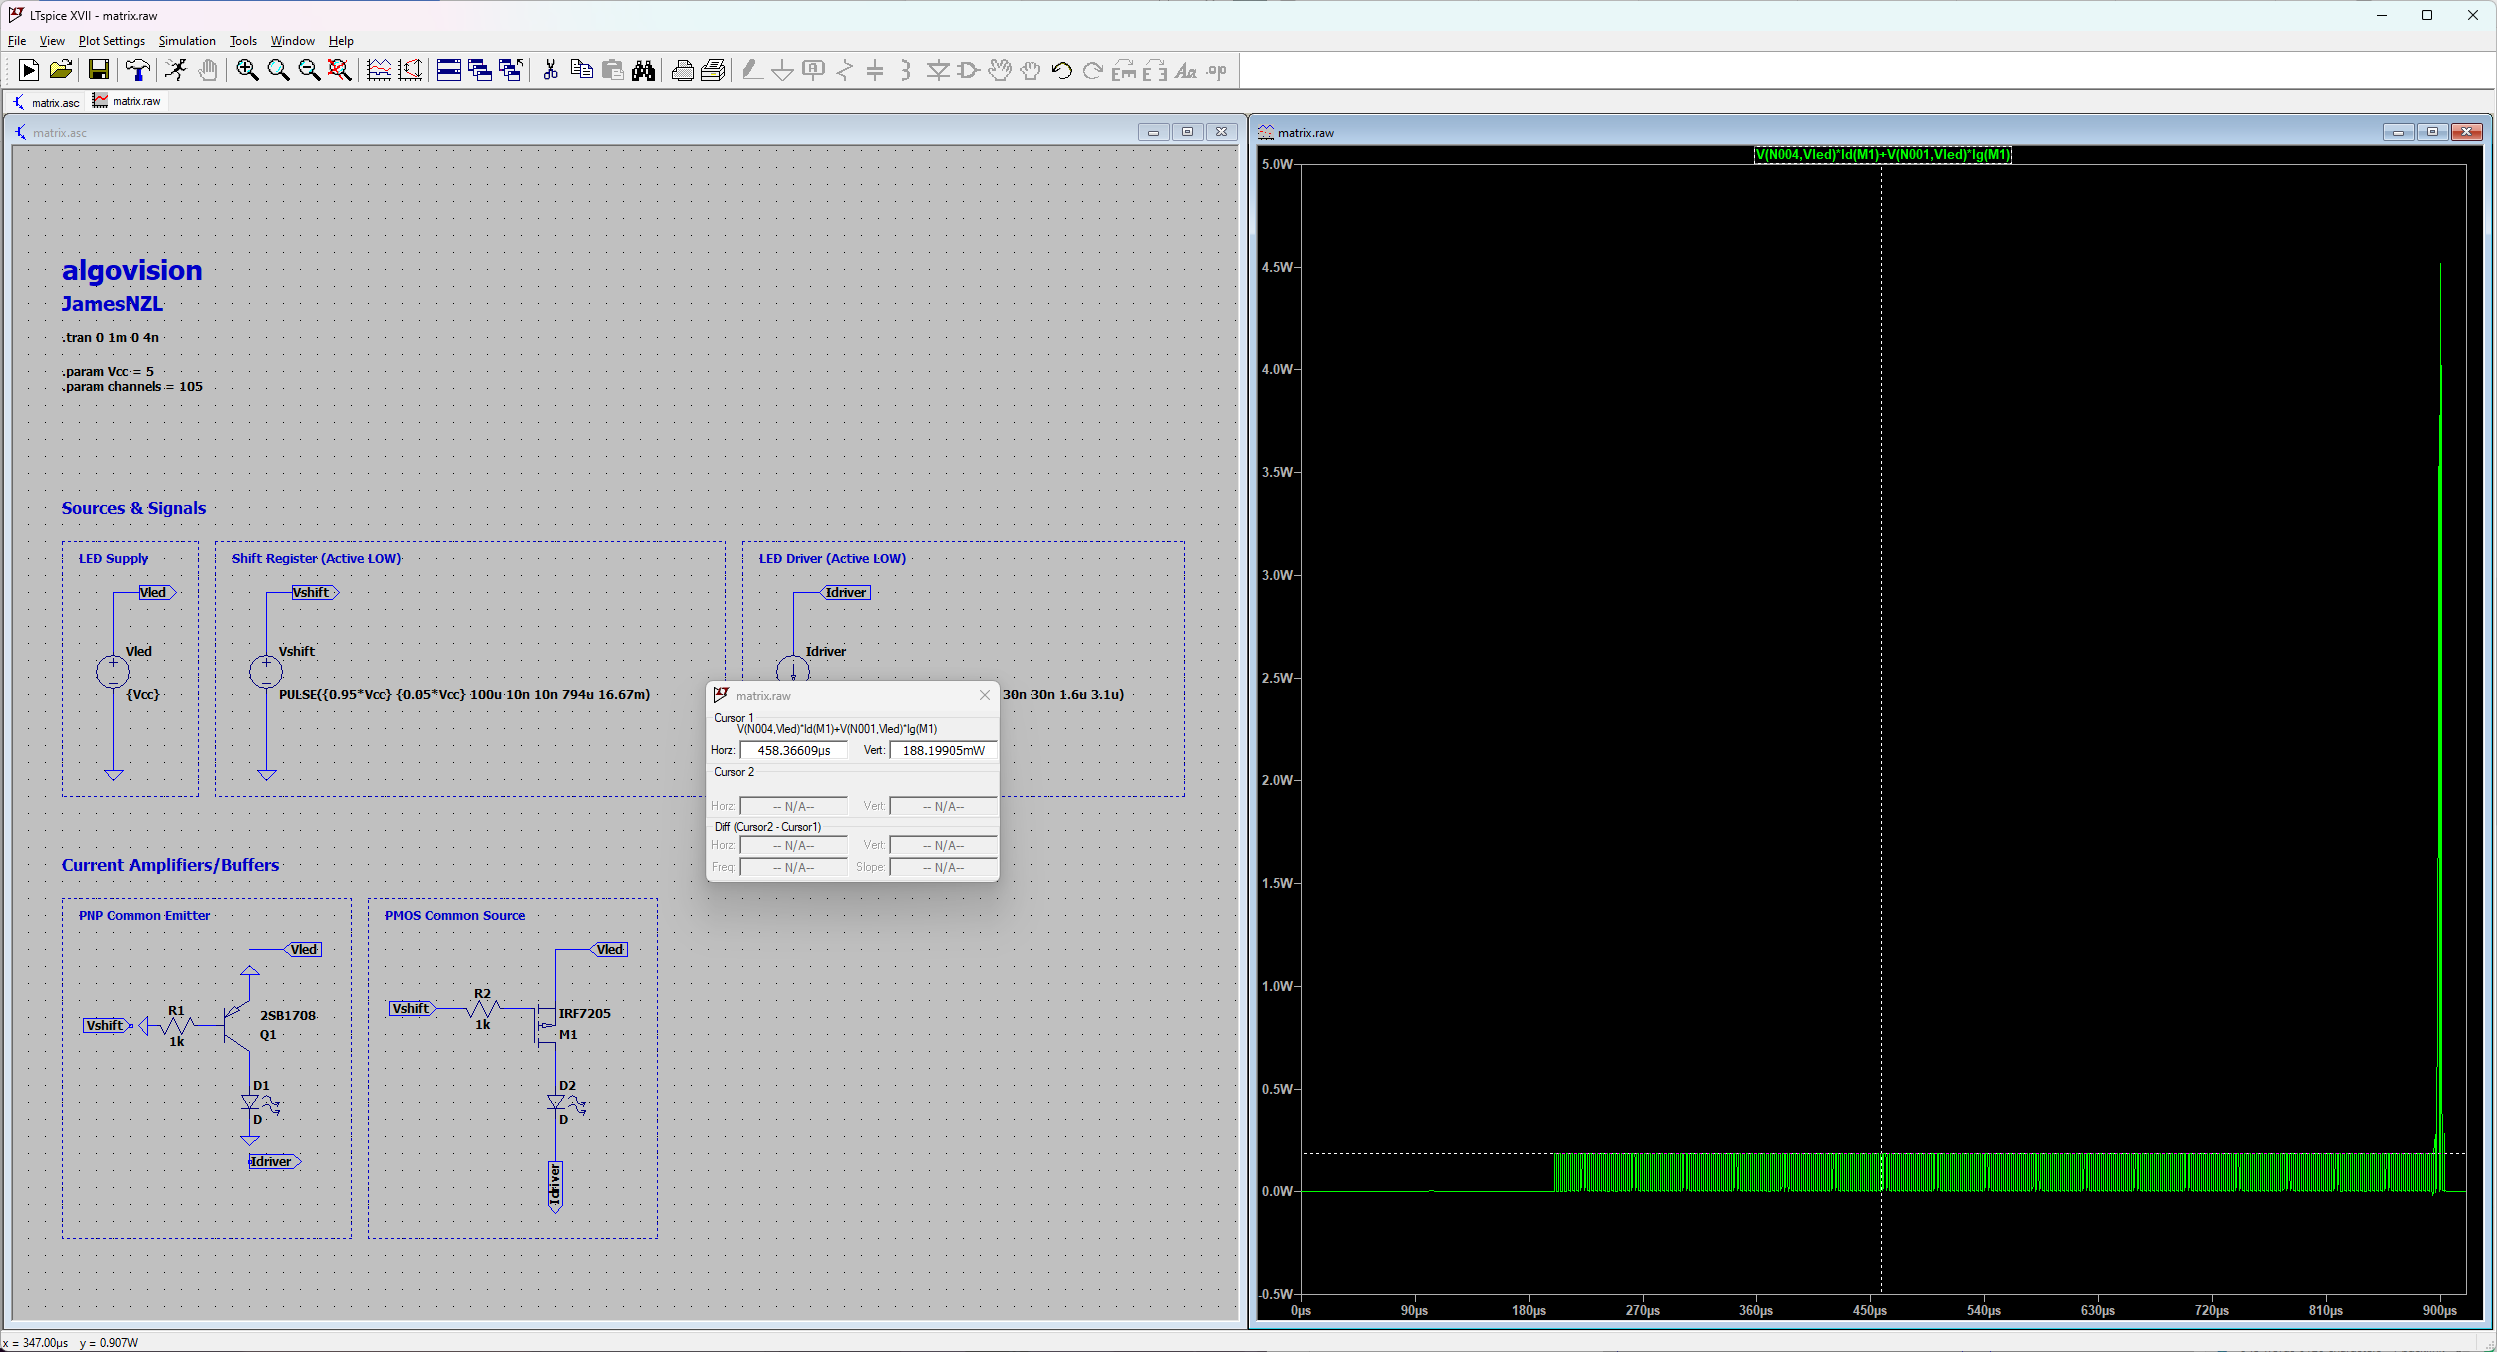
Task: Tile windows horizontally icon
Action: (x=449, y=70)
